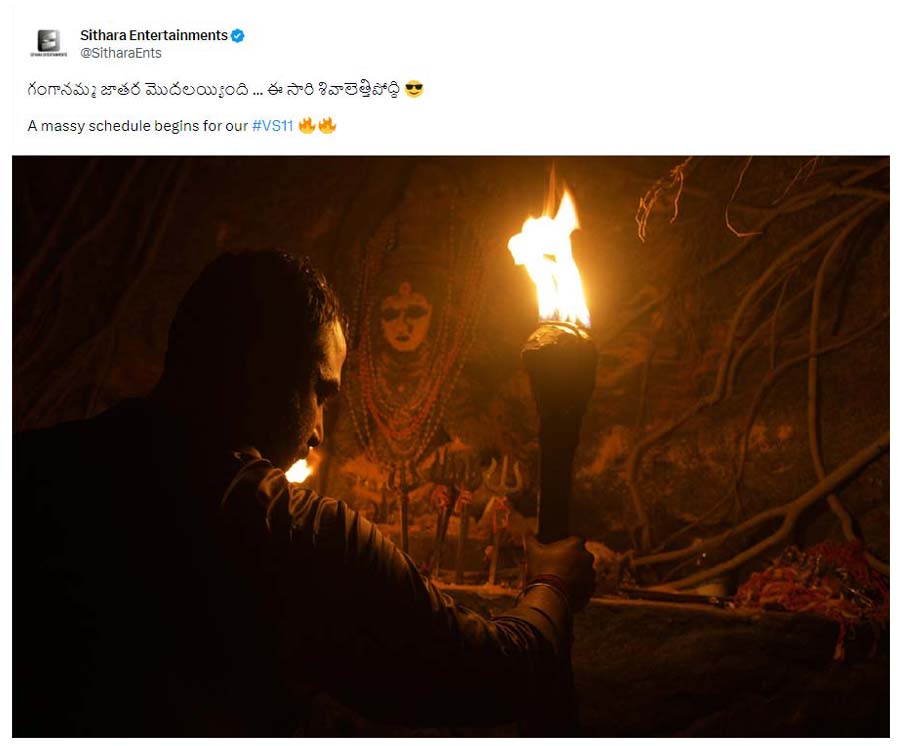Screen dimensions: 900x746
Task: Click the red cloth pile on the right
Action: [812, 582]
